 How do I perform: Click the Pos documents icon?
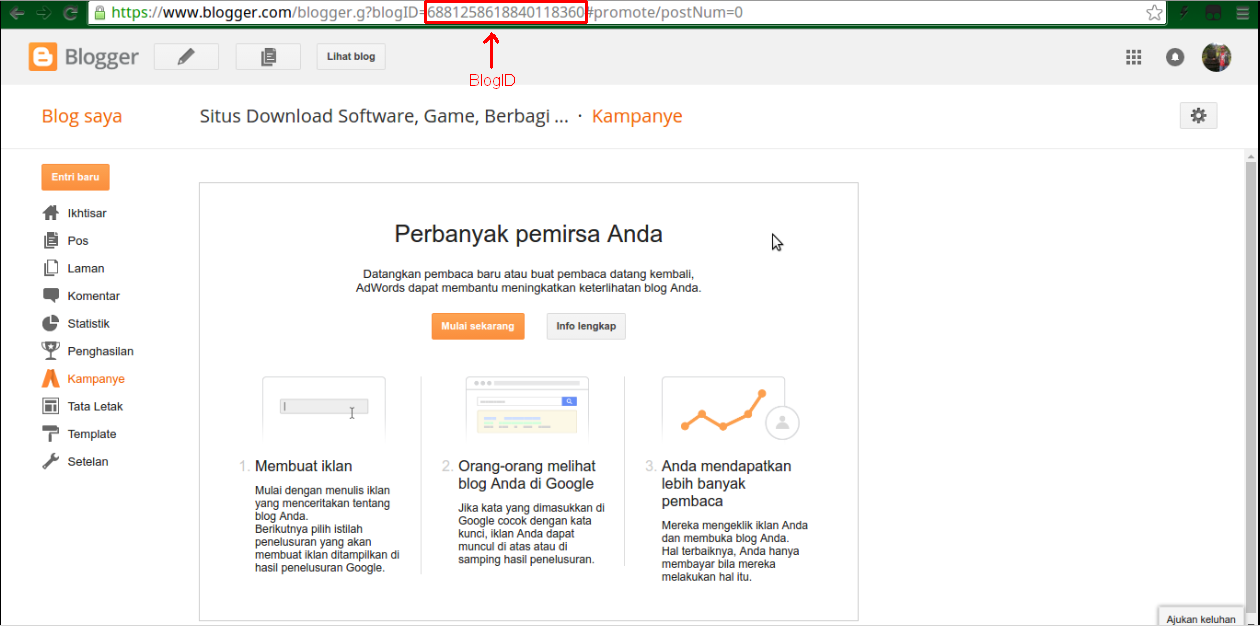click(51, 241)
